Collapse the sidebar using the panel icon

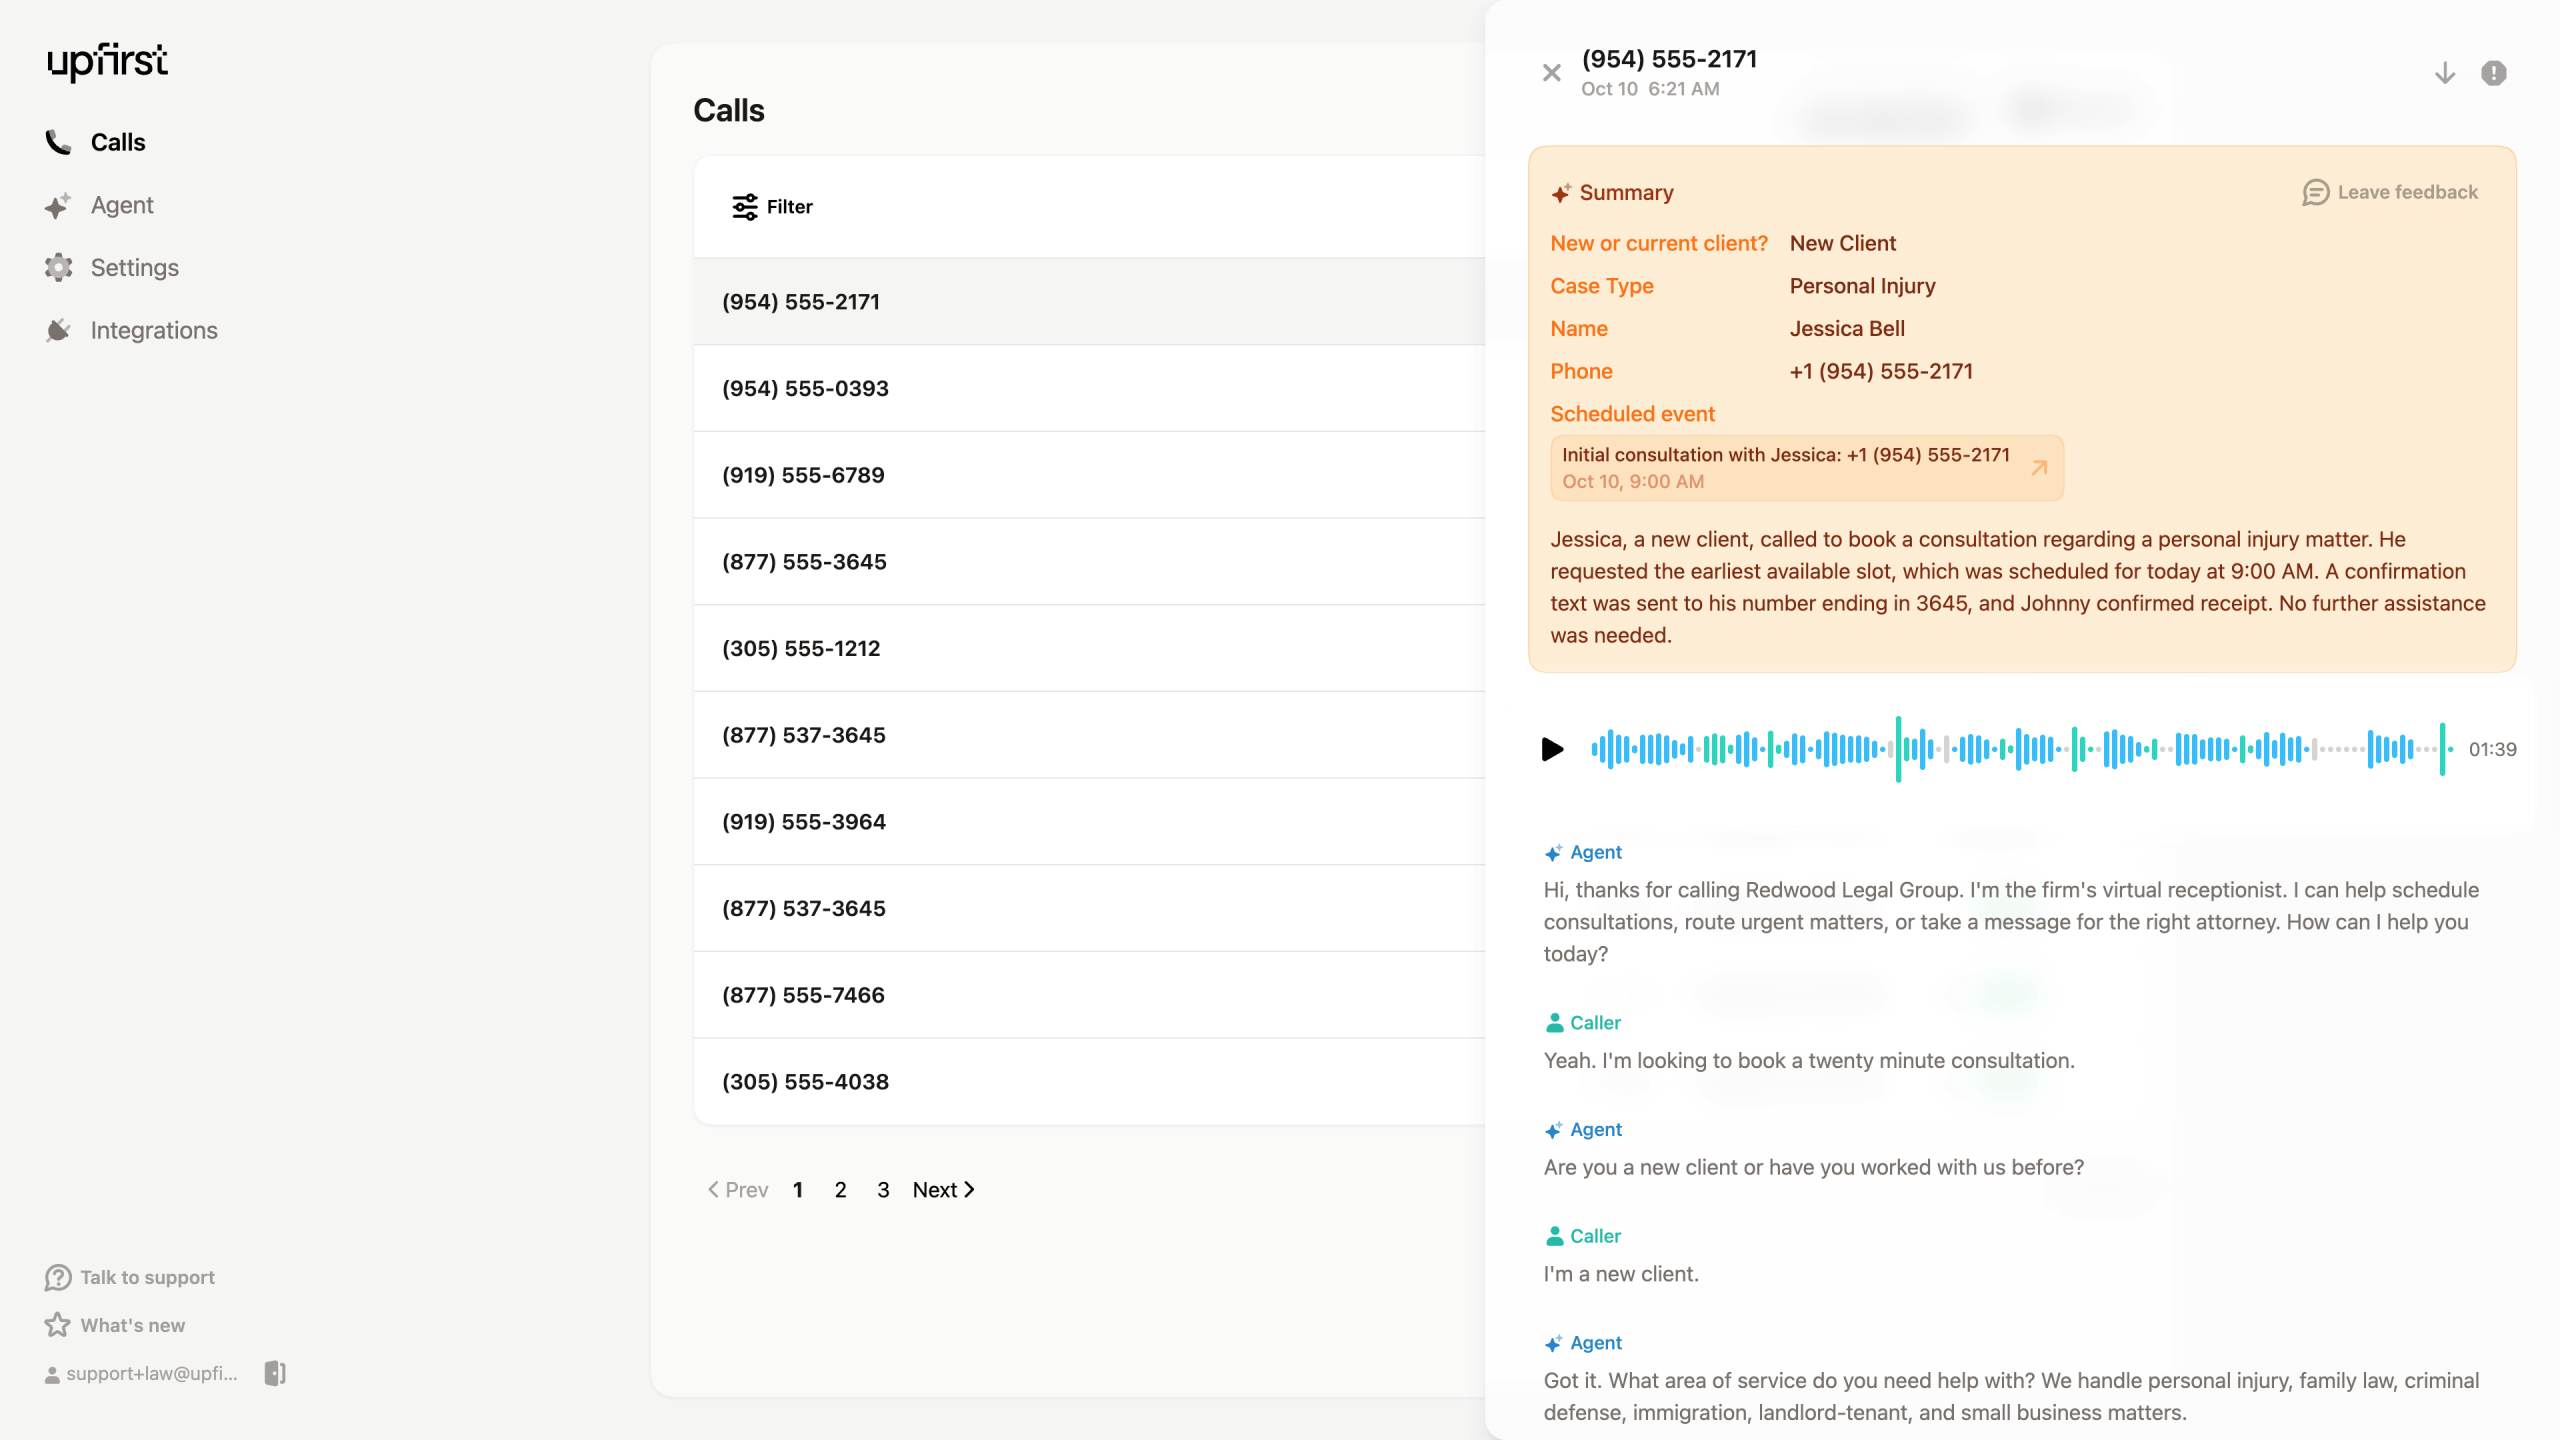[x=275, y=1373]
